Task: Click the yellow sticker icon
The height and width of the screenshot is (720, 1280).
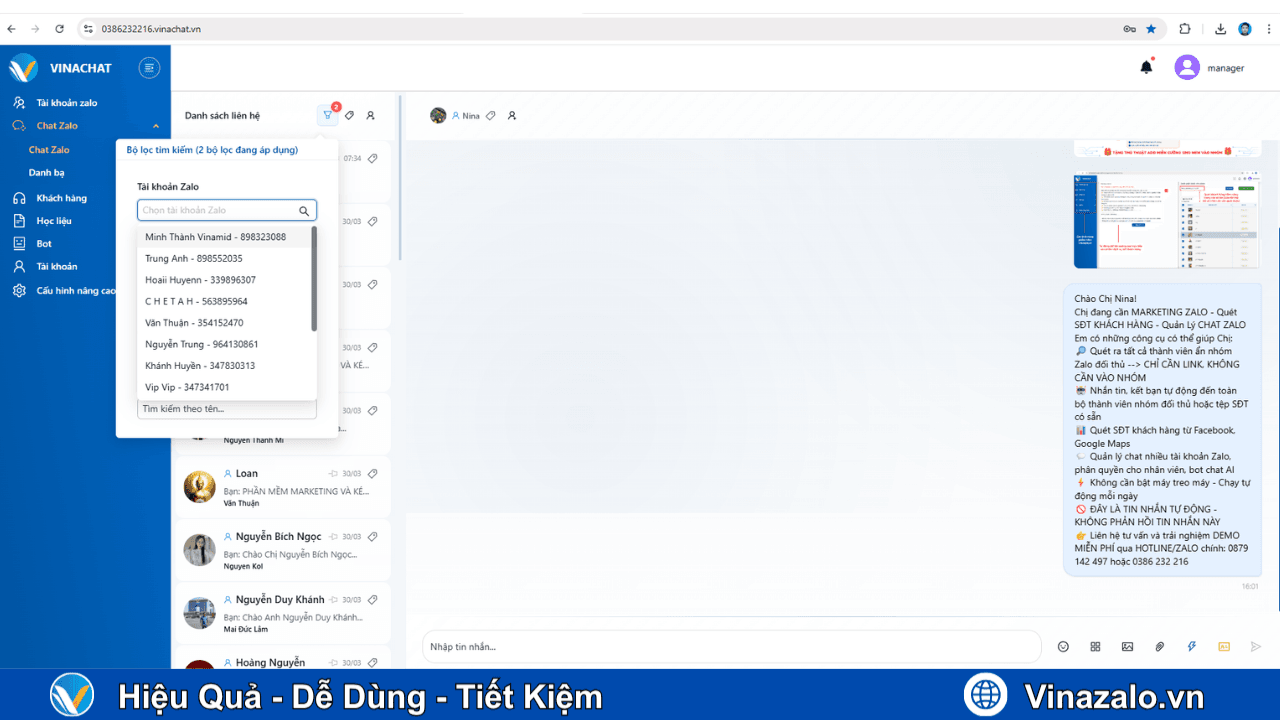Action: [1223, 646]
